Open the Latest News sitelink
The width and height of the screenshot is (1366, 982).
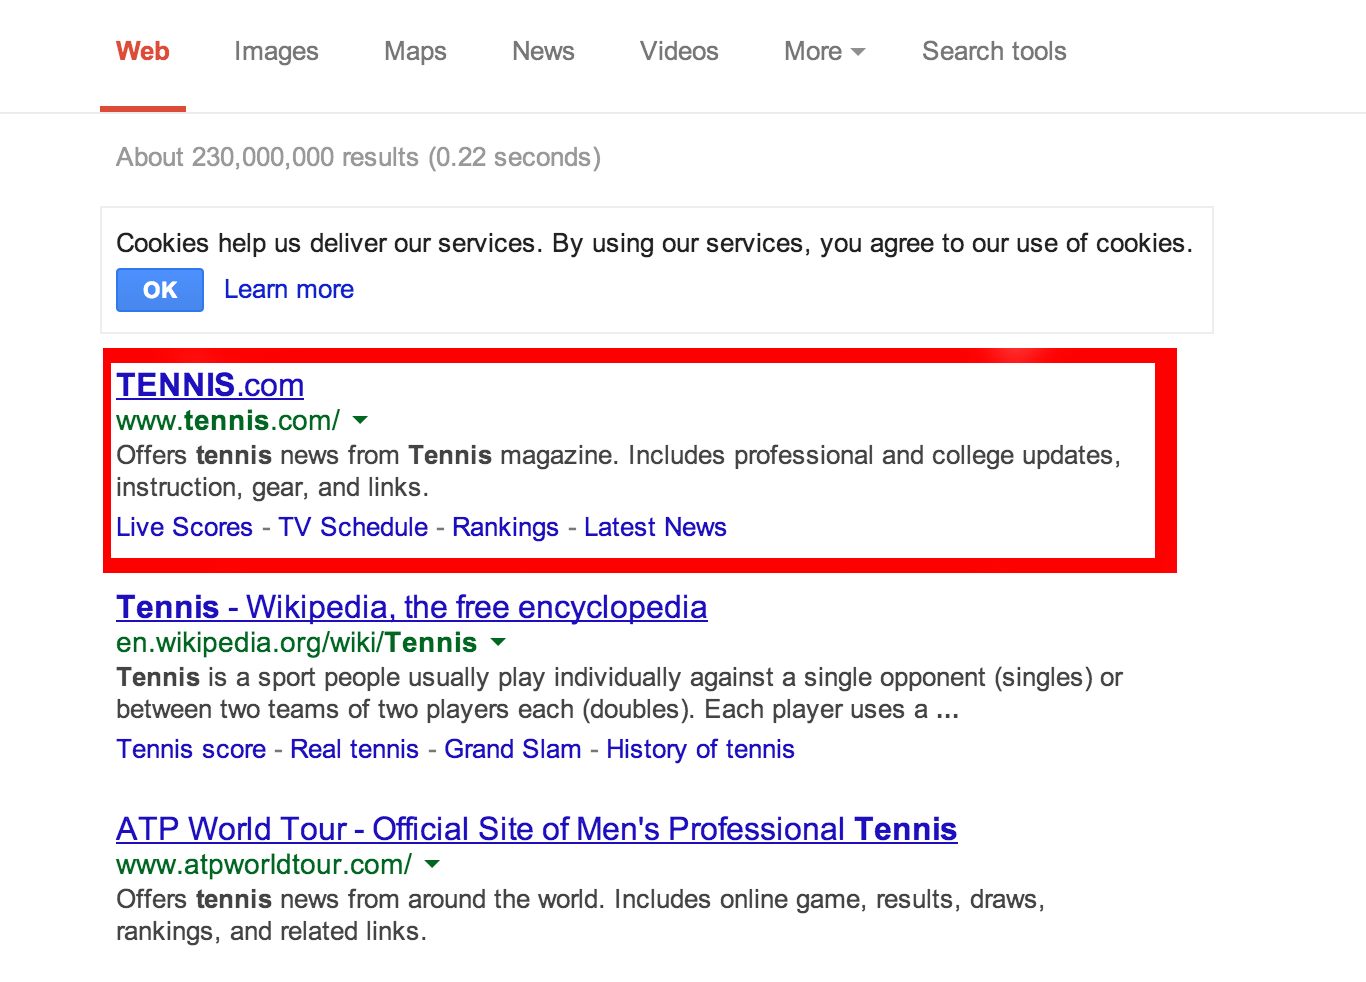click(x=655, y=527)
